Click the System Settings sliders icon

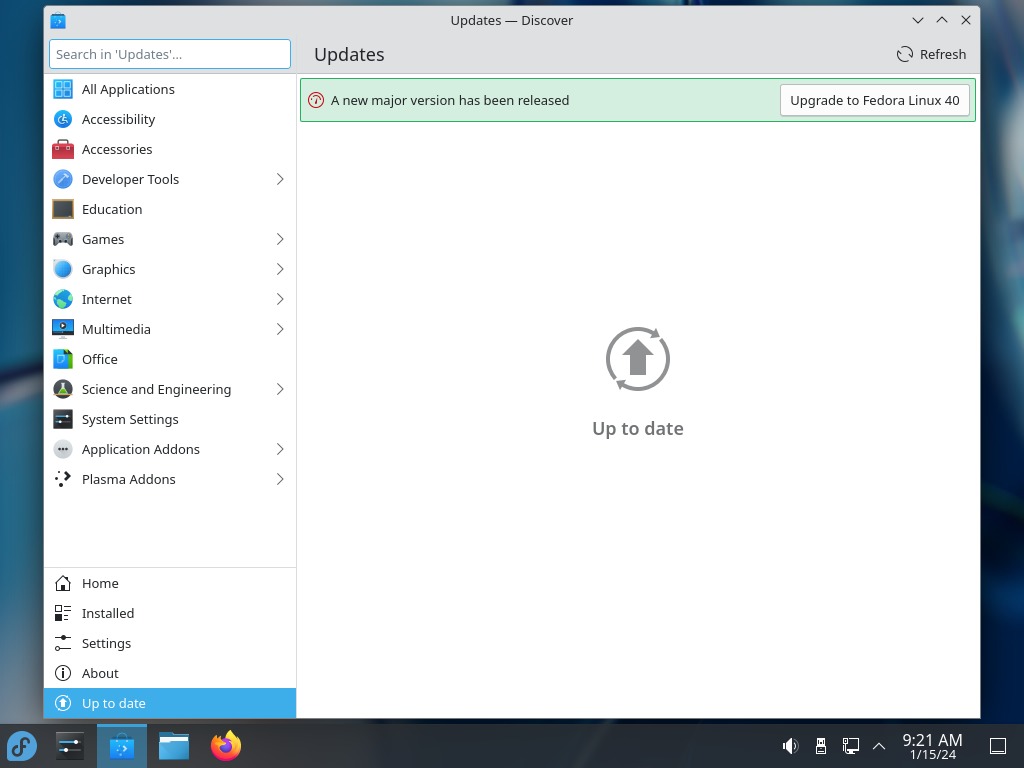point(63,420)
